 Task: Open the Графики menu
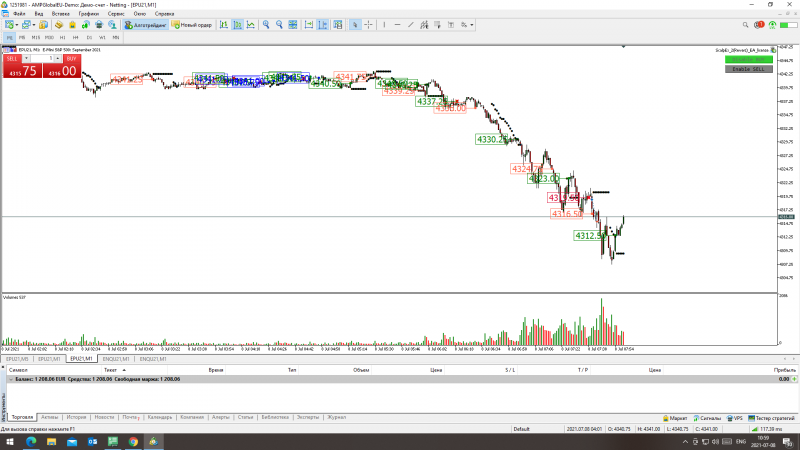point(89,14)
